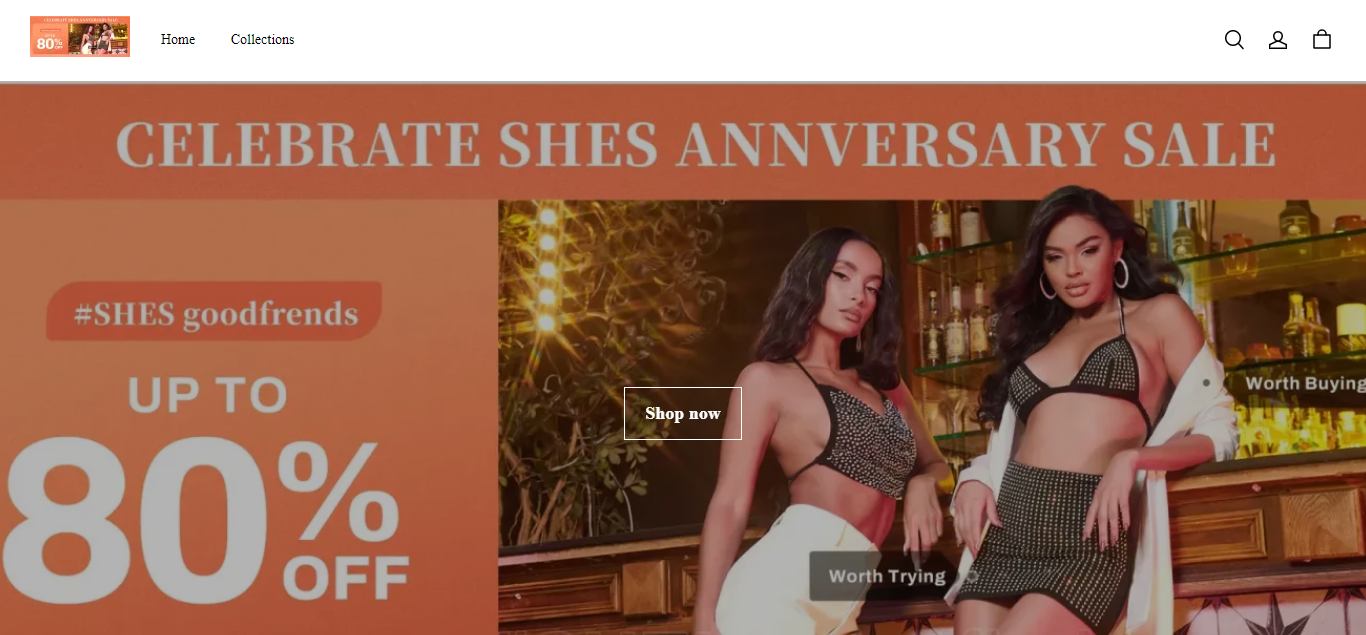The image size is (1366, 635).
Task: Click the CELEBRATE SHES ANNVERSARY SALE headline
Action: click(696, 145)
